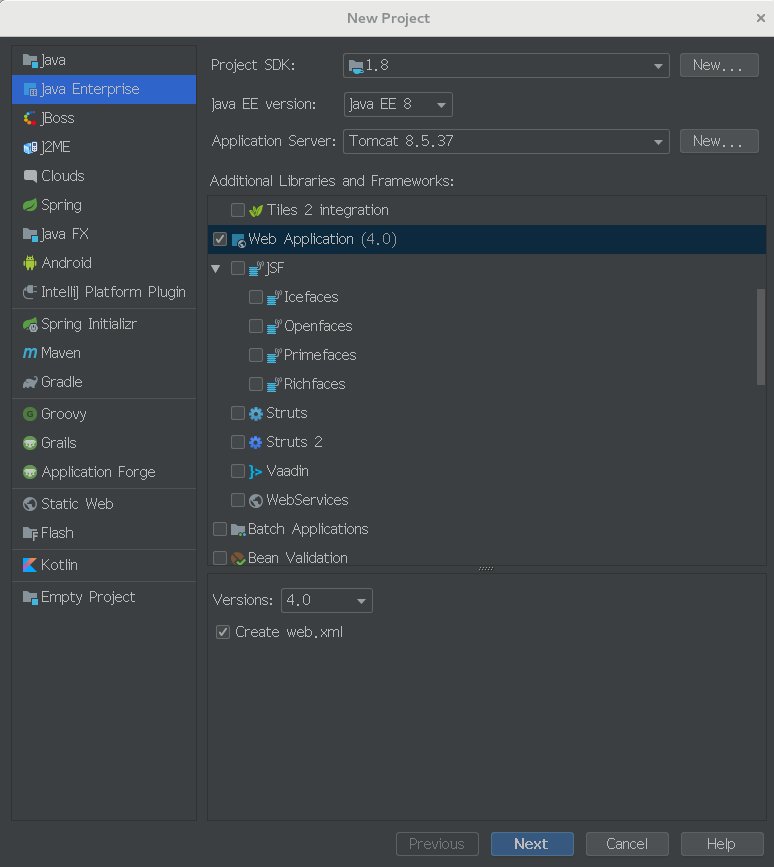Select Gradle project type
The image size is (774, 867).
[x=104, y=382]
